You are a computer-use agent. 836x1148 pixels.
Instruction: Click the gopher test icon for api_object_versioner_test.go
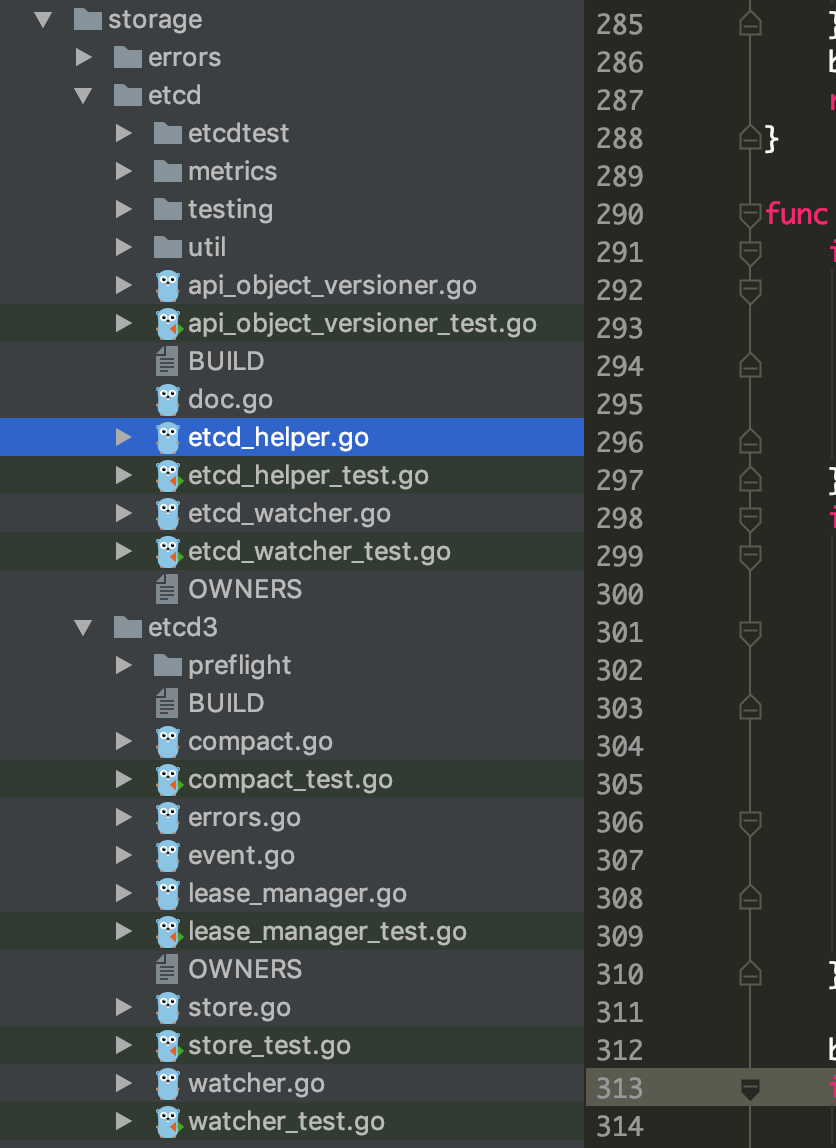coord(169,324)
